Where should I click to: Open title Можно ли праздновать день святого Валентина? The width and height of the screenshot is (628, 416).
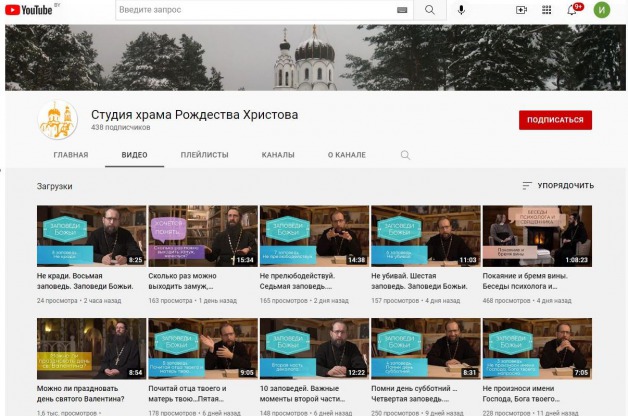point(81,394)
